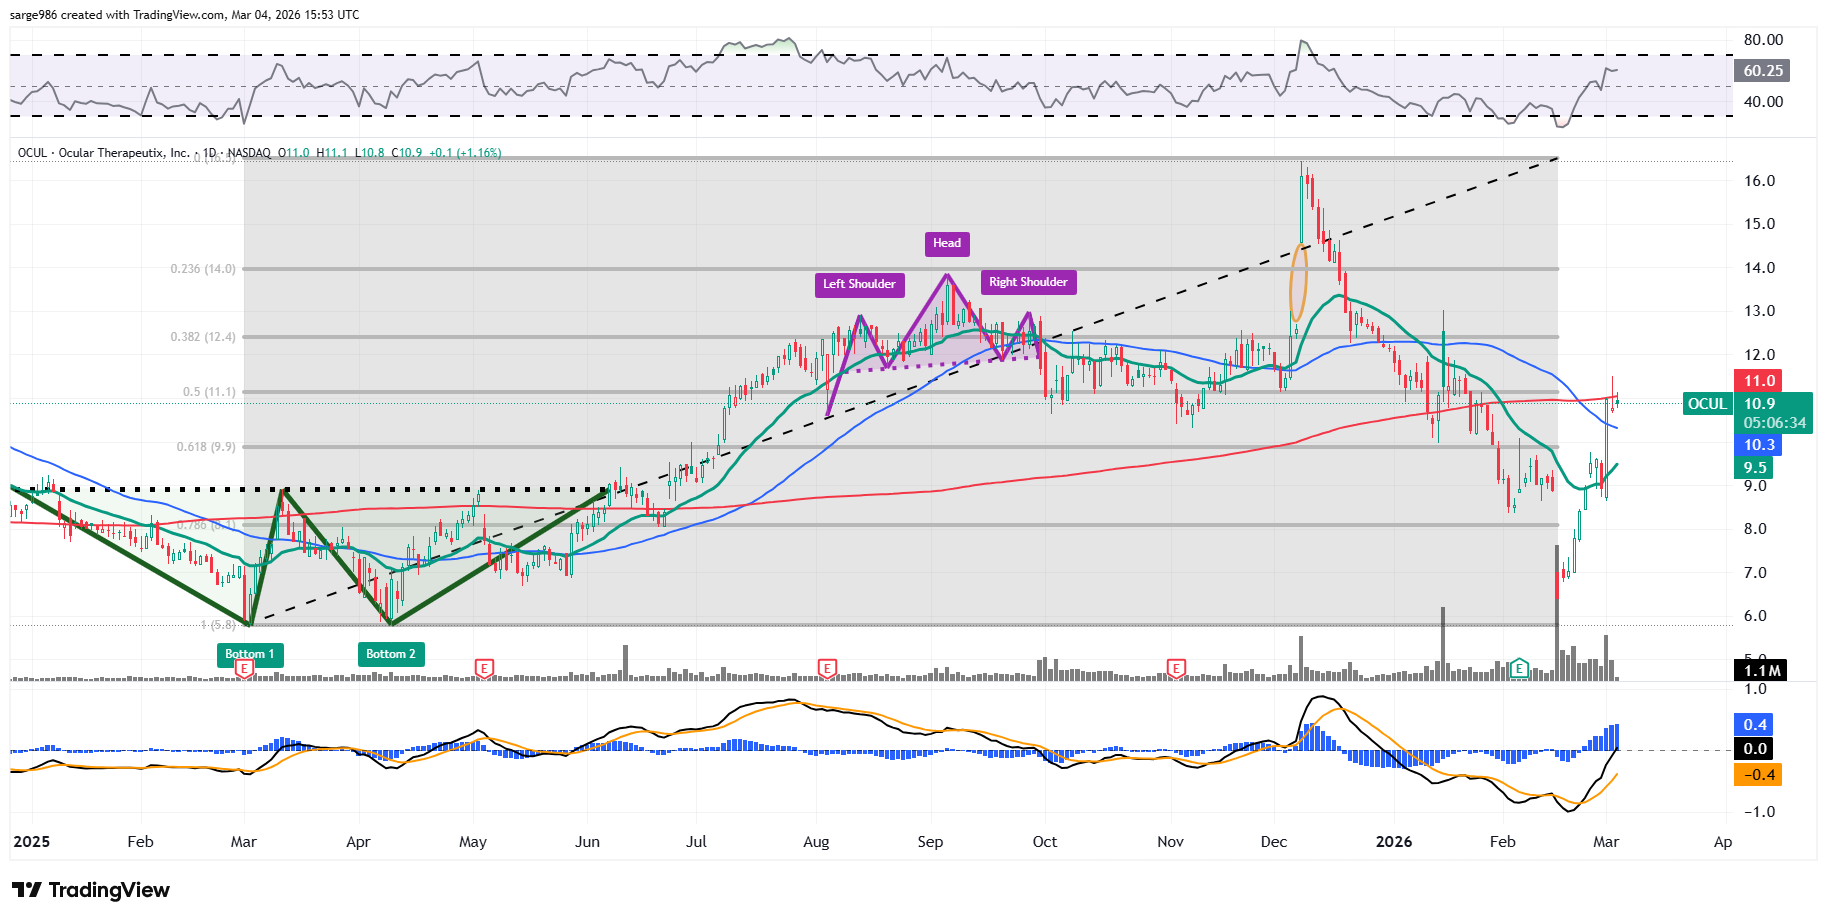Click the earnings icon near November 2025
This screenshot has height=920, width=1827.
(x=1177, y=668)
